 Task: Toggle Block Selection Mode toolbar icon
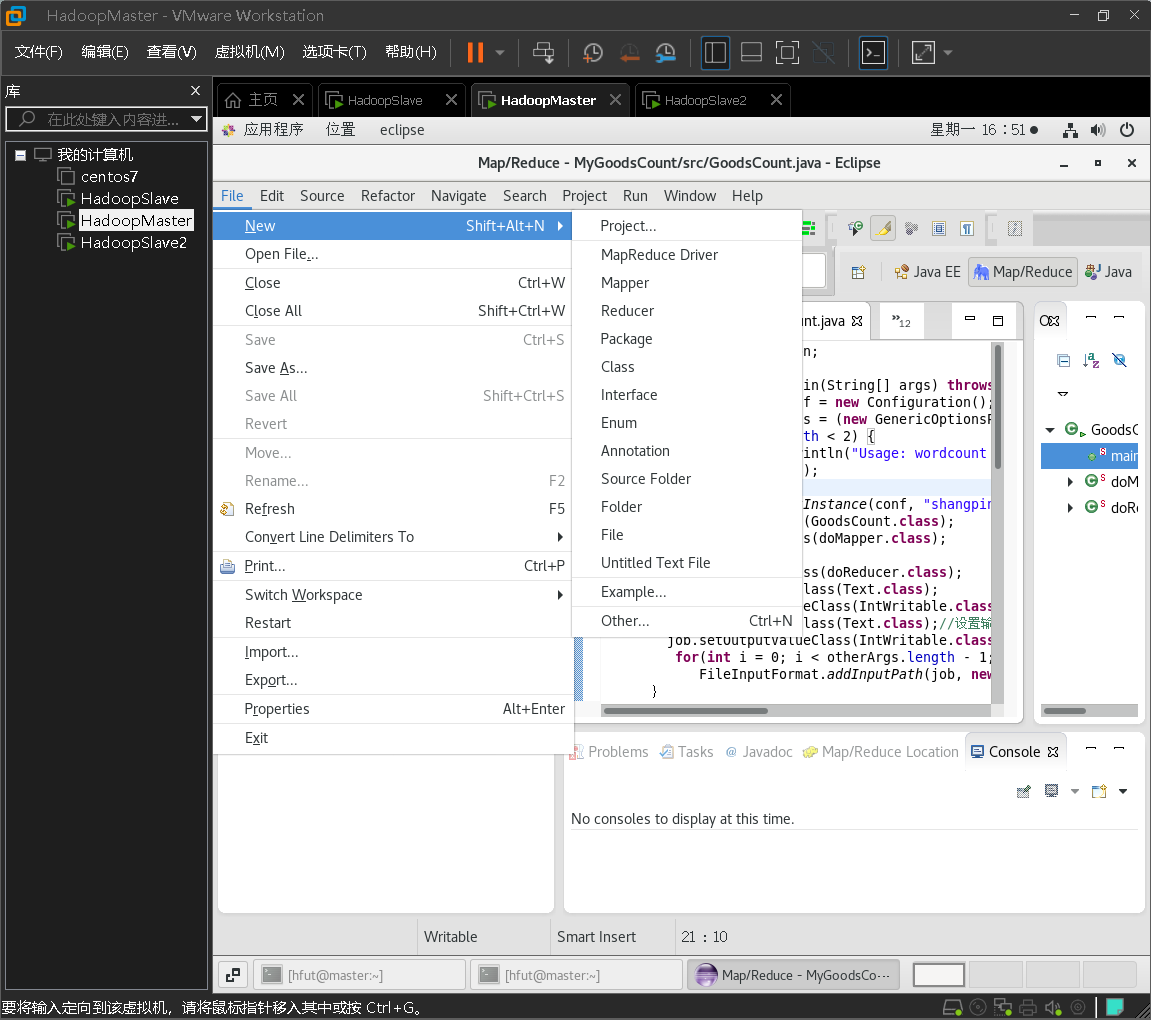[939, 229]
